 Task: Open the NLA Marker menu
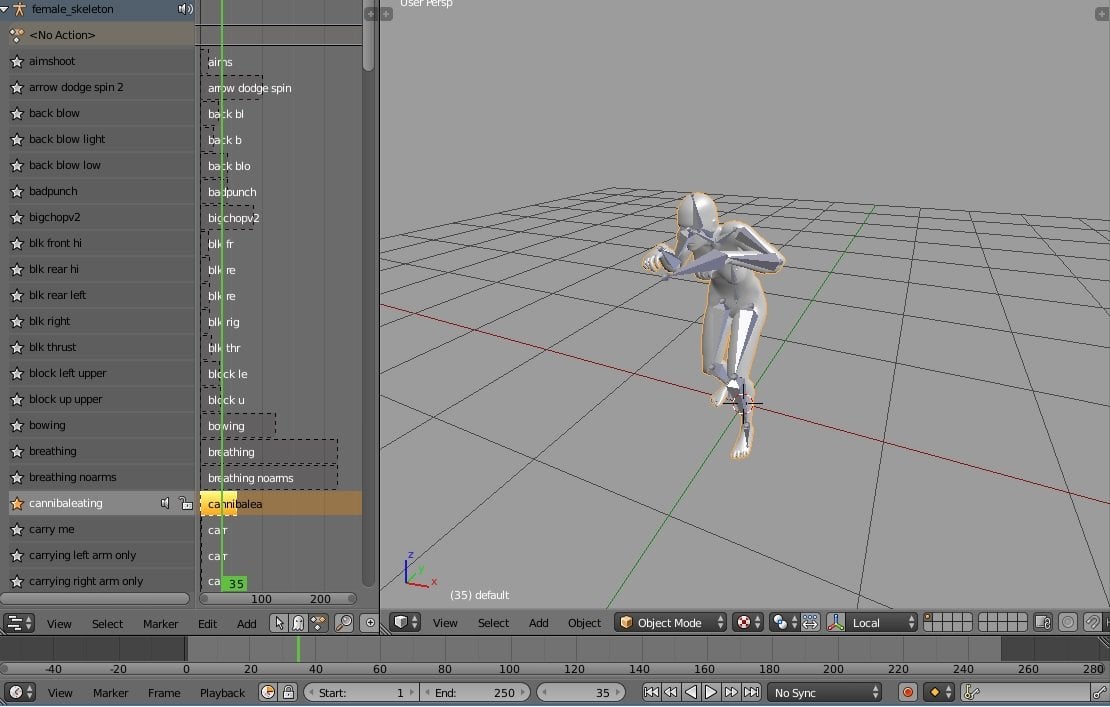coord(161,623)
